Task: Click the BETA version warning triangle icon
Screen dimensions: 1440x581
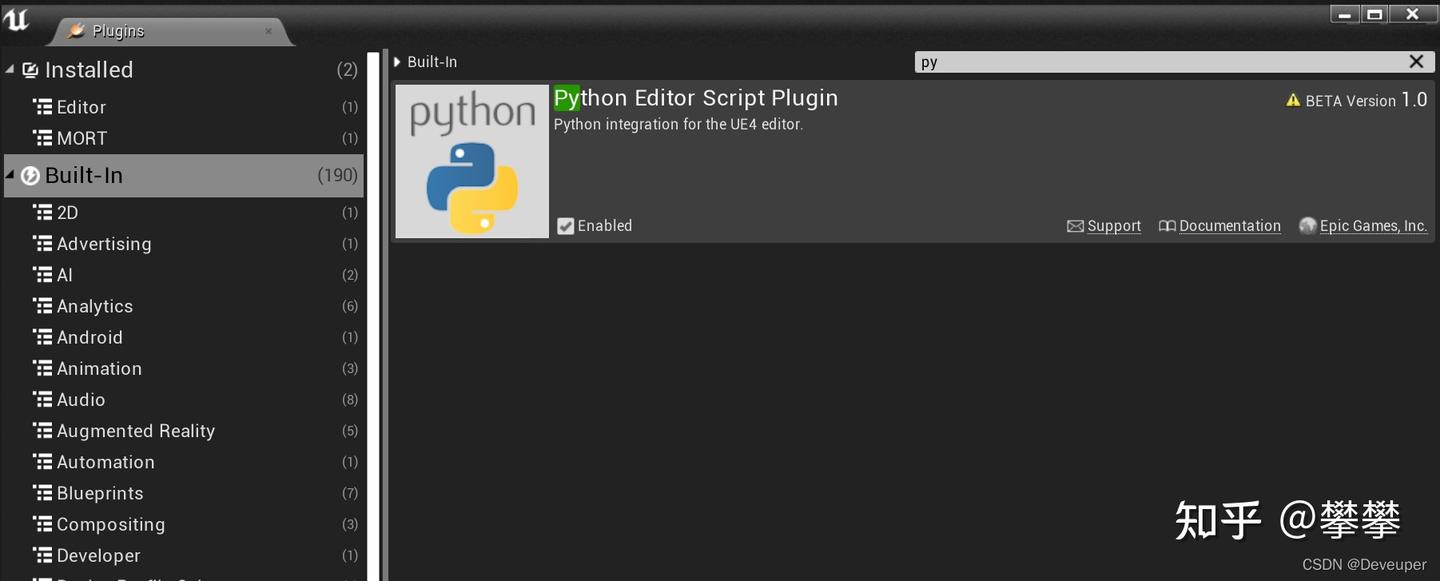Action: point(1293,100)
